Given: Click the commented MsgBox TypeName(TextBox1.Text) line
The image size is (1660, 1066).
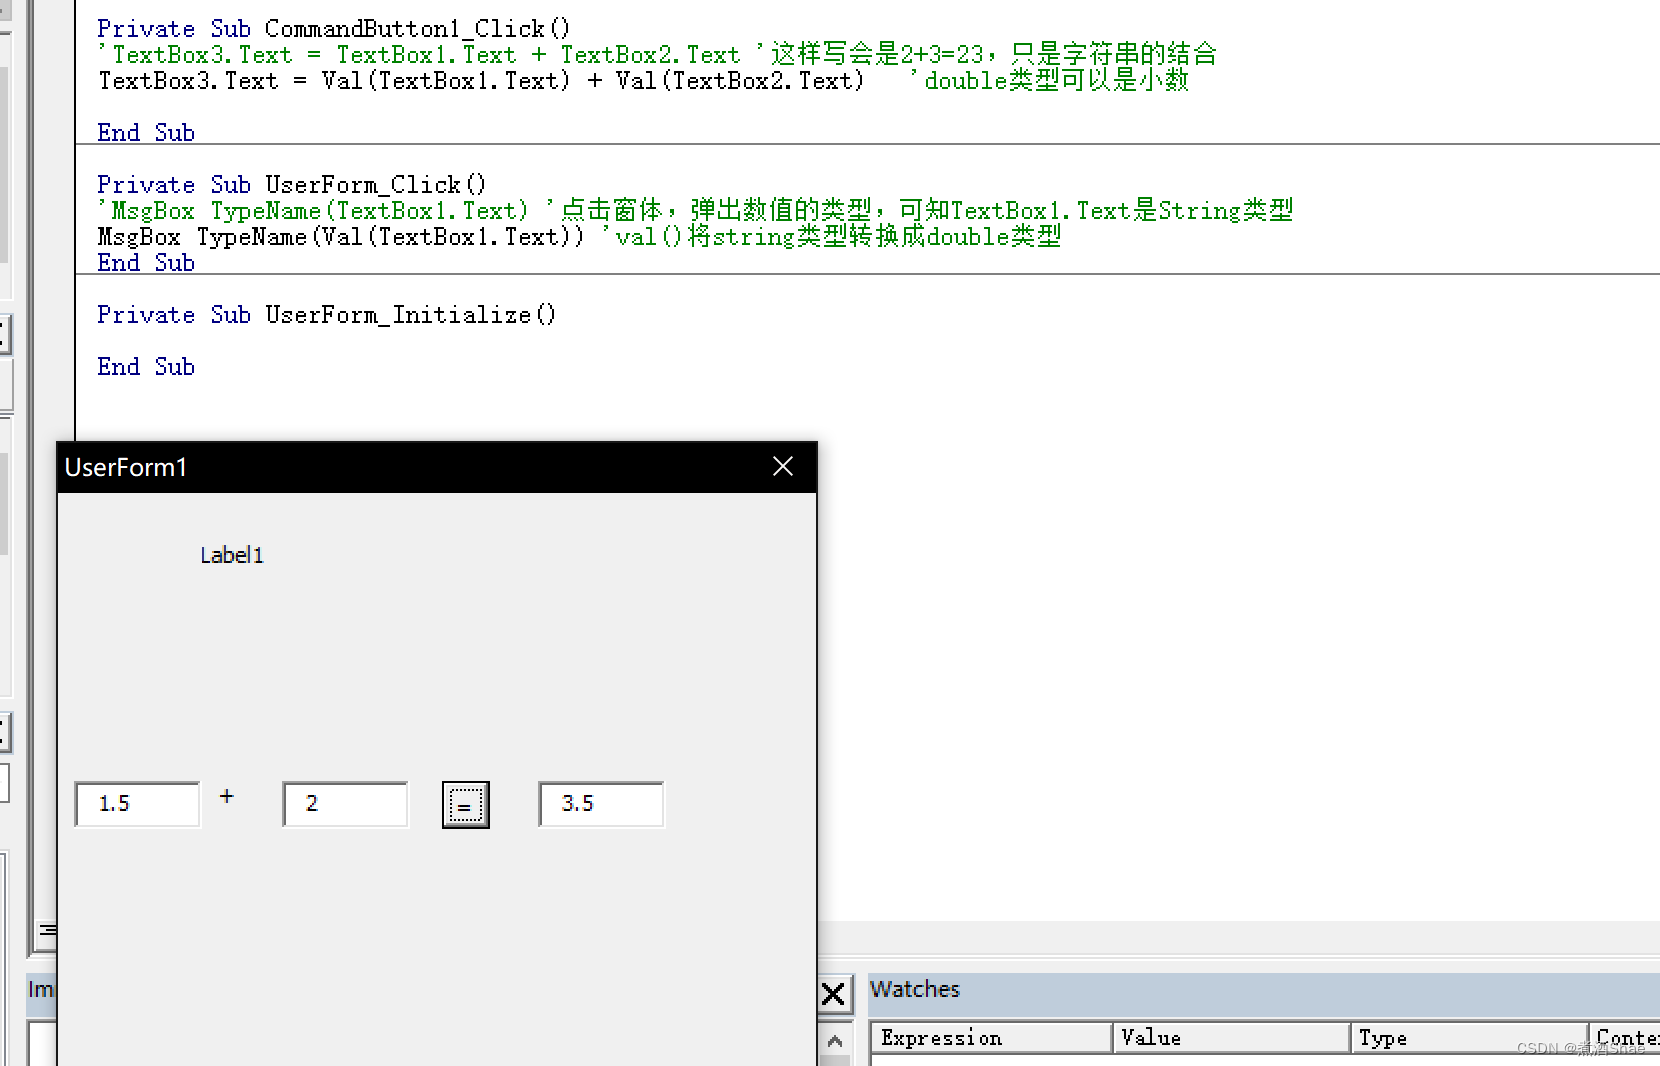Looking at the screenshot, I should coord(695,211).
